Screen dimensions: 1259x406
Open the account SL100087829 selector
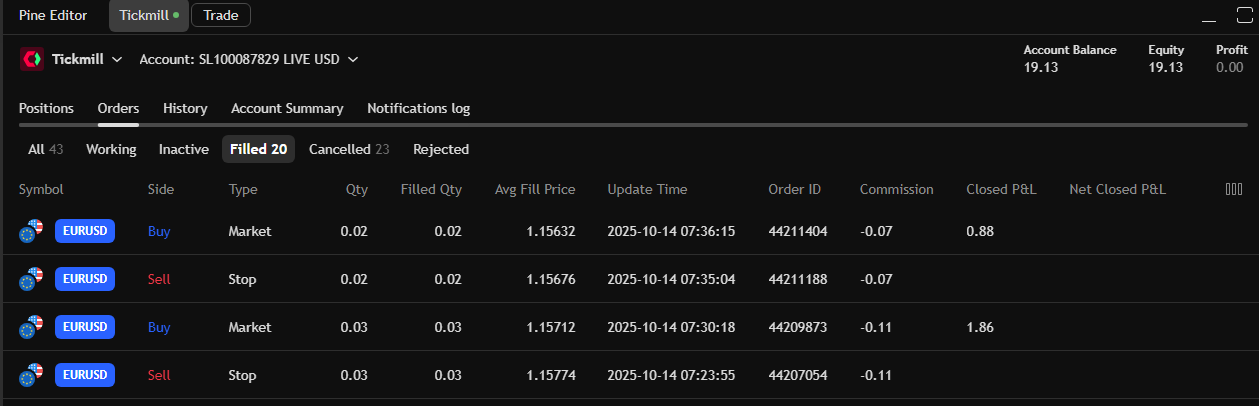click(248, 60)
